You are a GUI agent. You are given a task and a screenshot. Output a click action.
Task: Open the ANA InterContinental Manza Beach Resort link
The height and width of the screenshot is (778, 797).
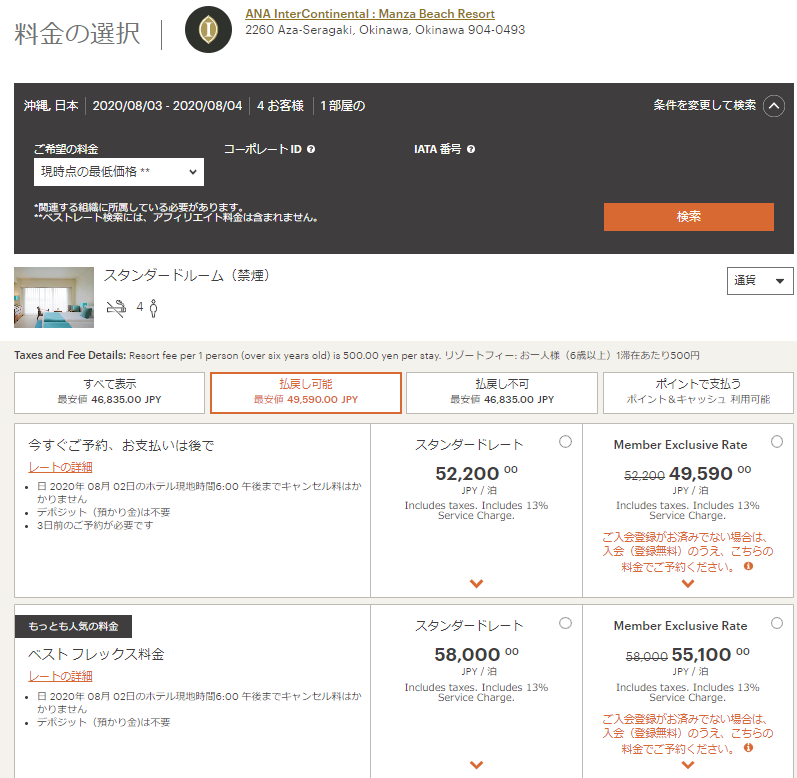pos(369,14)
